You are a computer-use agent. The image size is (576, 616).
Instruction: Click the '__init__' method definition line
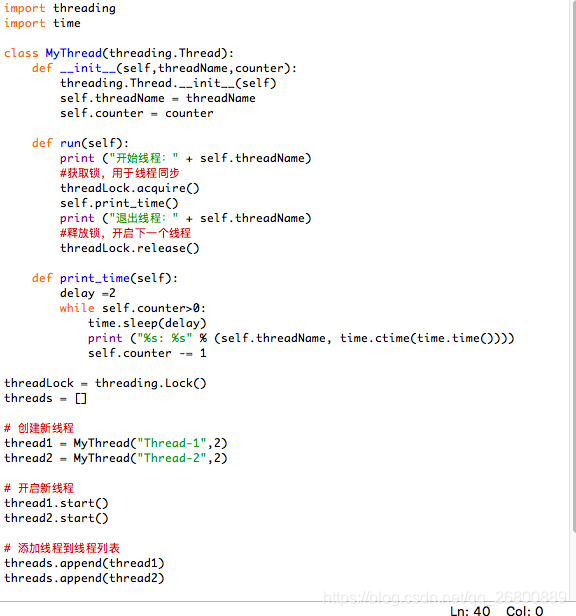[x=164, y=68]
